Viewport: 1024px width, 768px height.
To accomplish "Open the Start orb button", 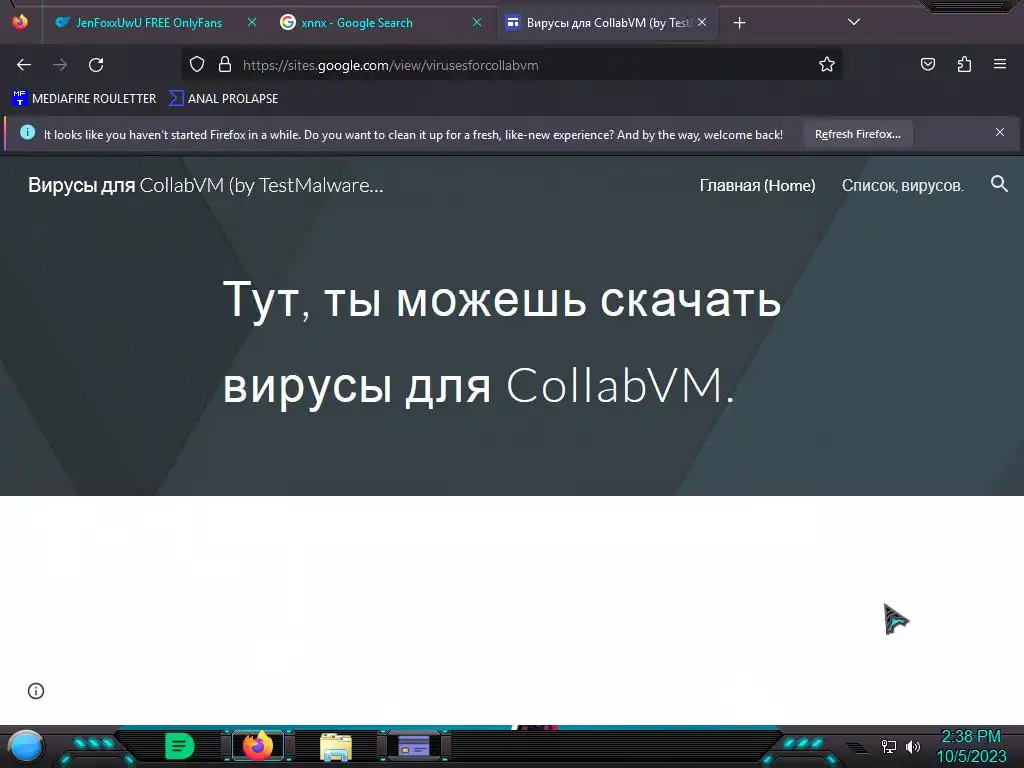I will [26, 746].
